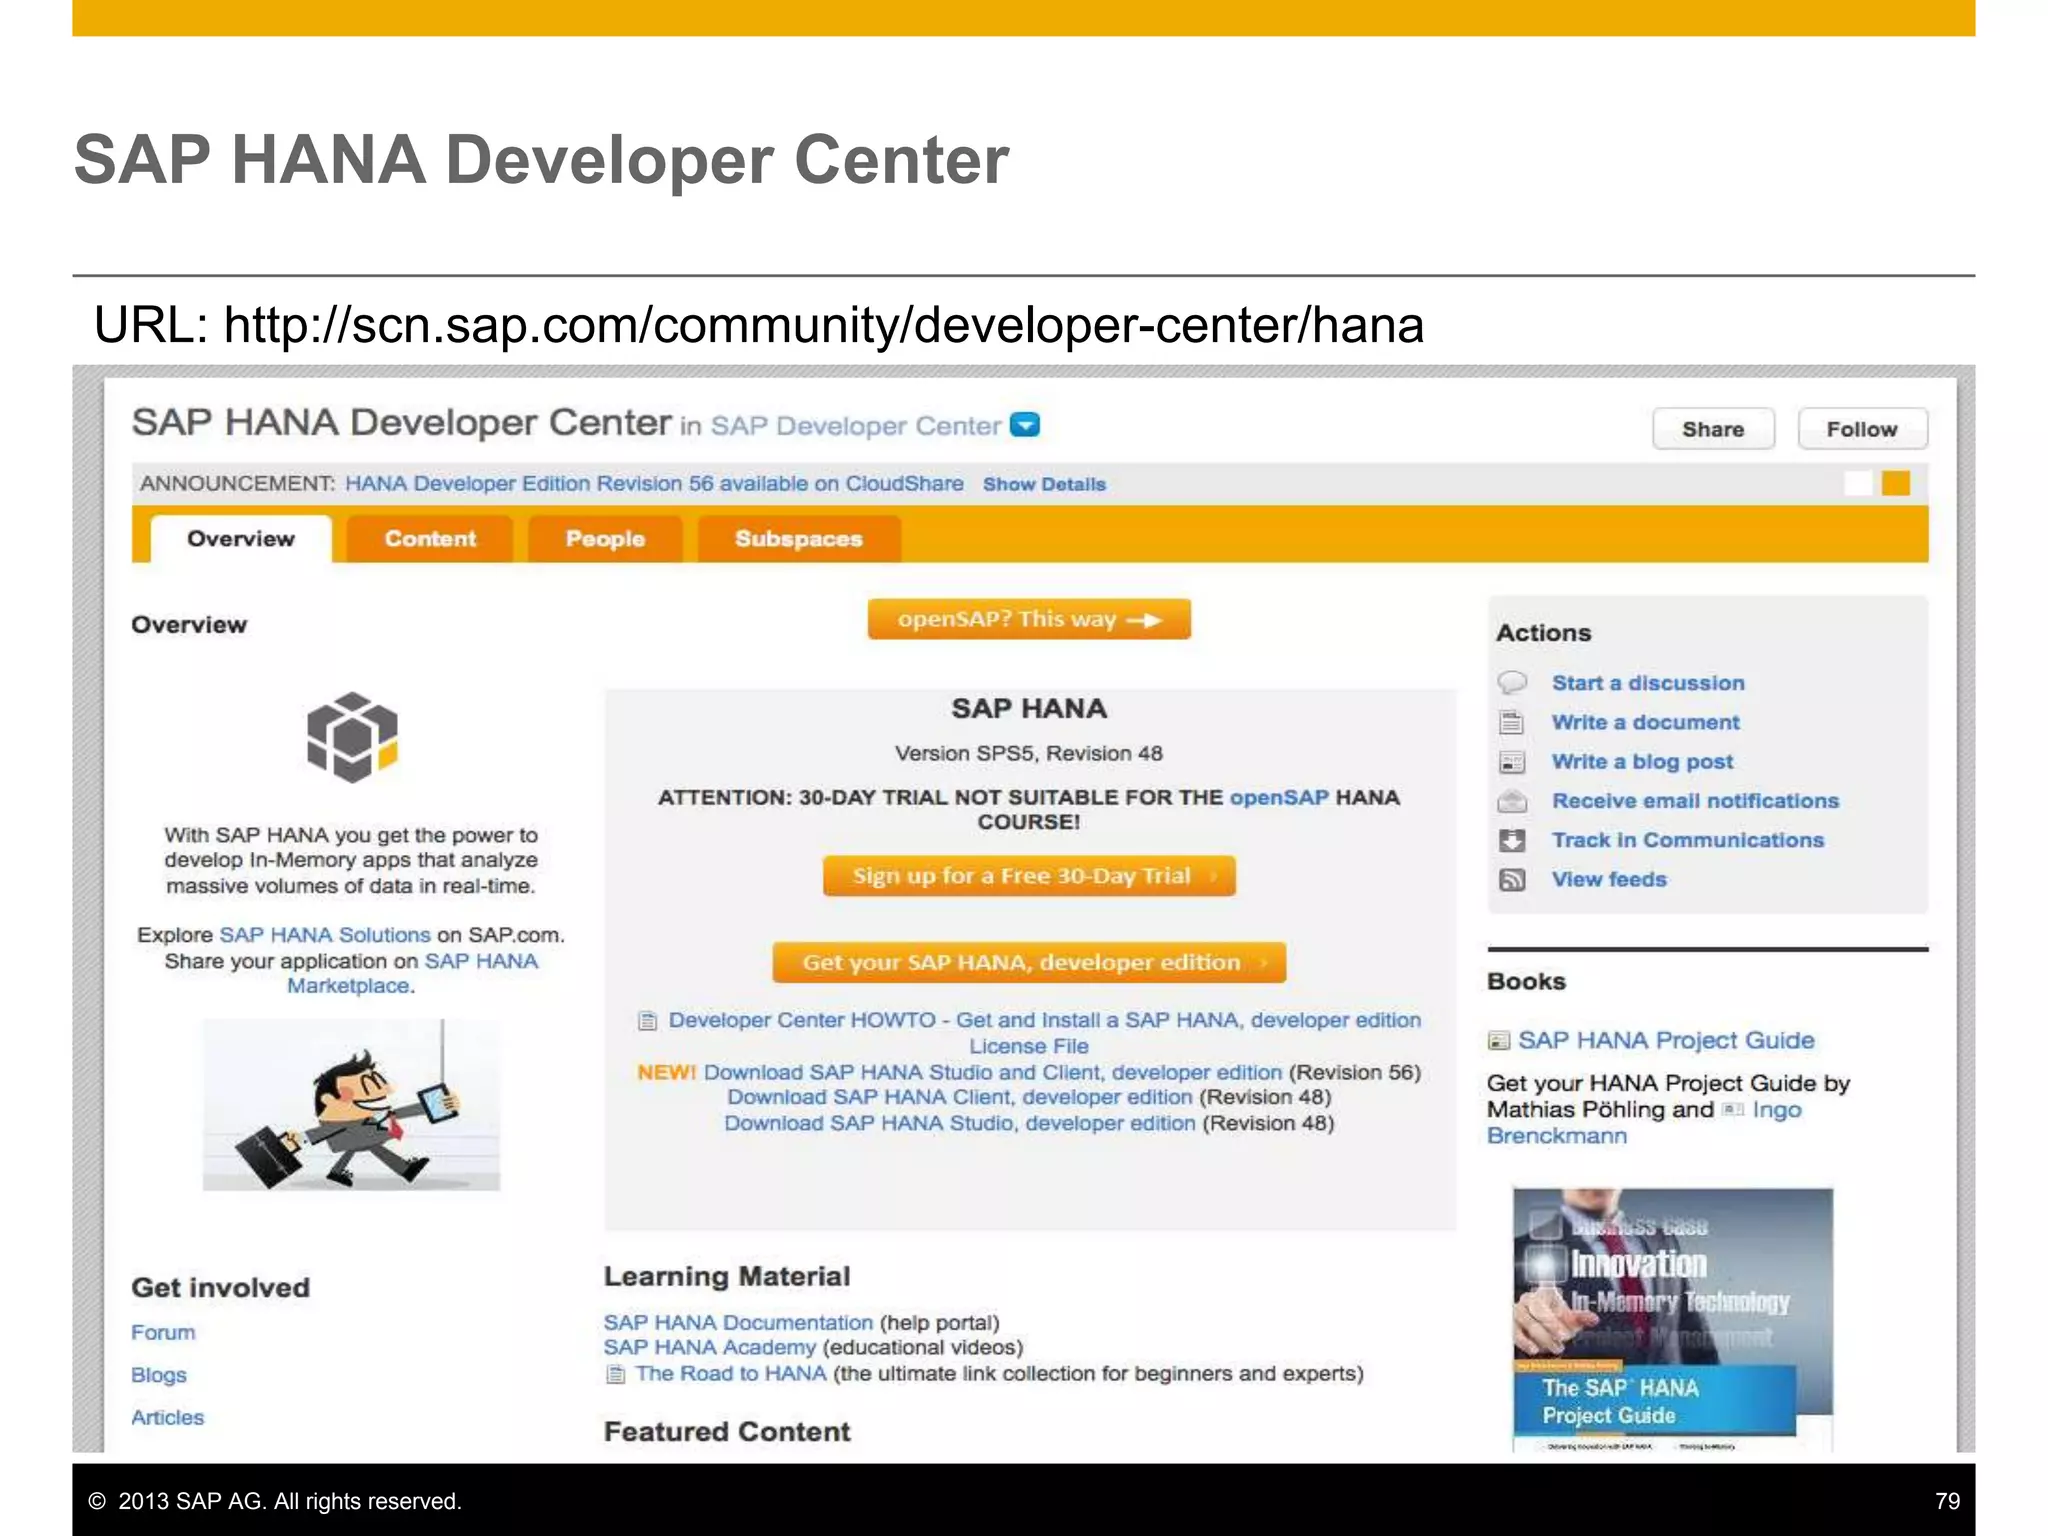Click Track in Communications link
The height and width of the screenshot is (1536, 2048).
(x=1688, y=840)
